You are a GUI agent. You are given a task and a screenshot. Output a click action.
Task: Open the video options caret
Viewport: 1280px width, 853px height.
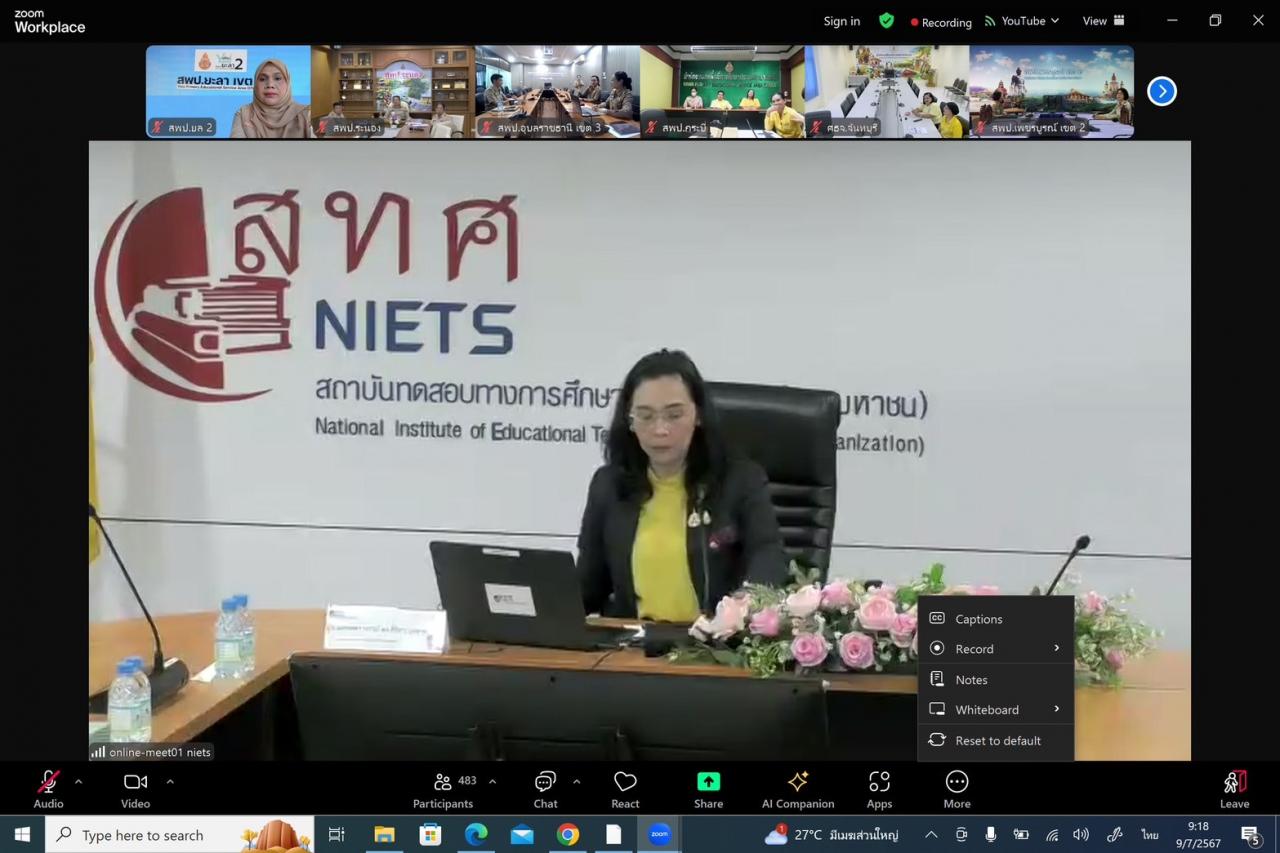tap(170, 781)
